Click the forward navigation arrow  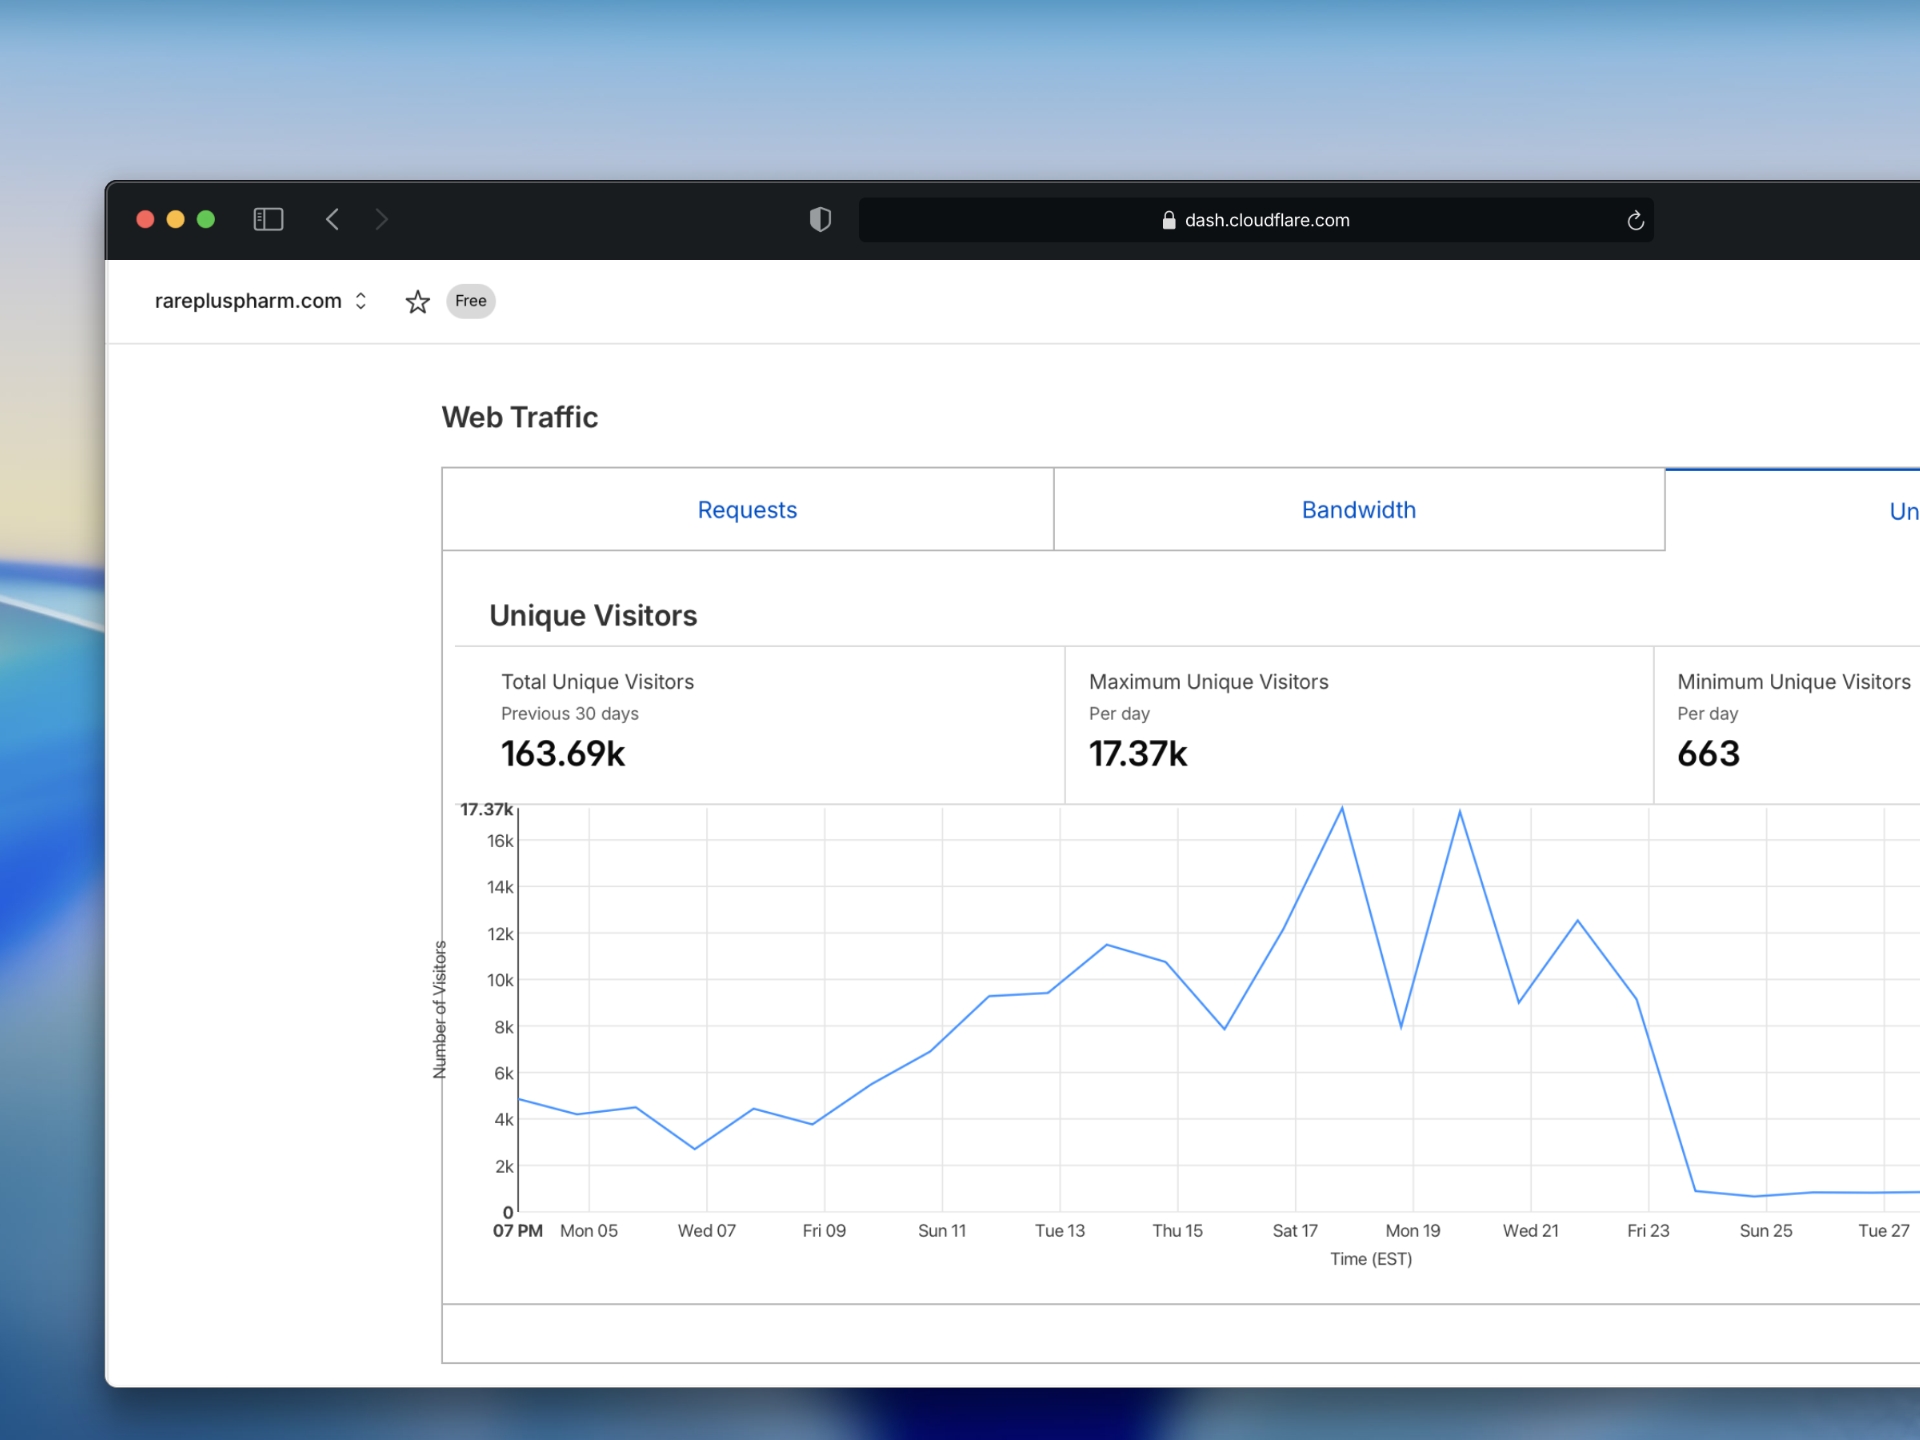point(383,219)
